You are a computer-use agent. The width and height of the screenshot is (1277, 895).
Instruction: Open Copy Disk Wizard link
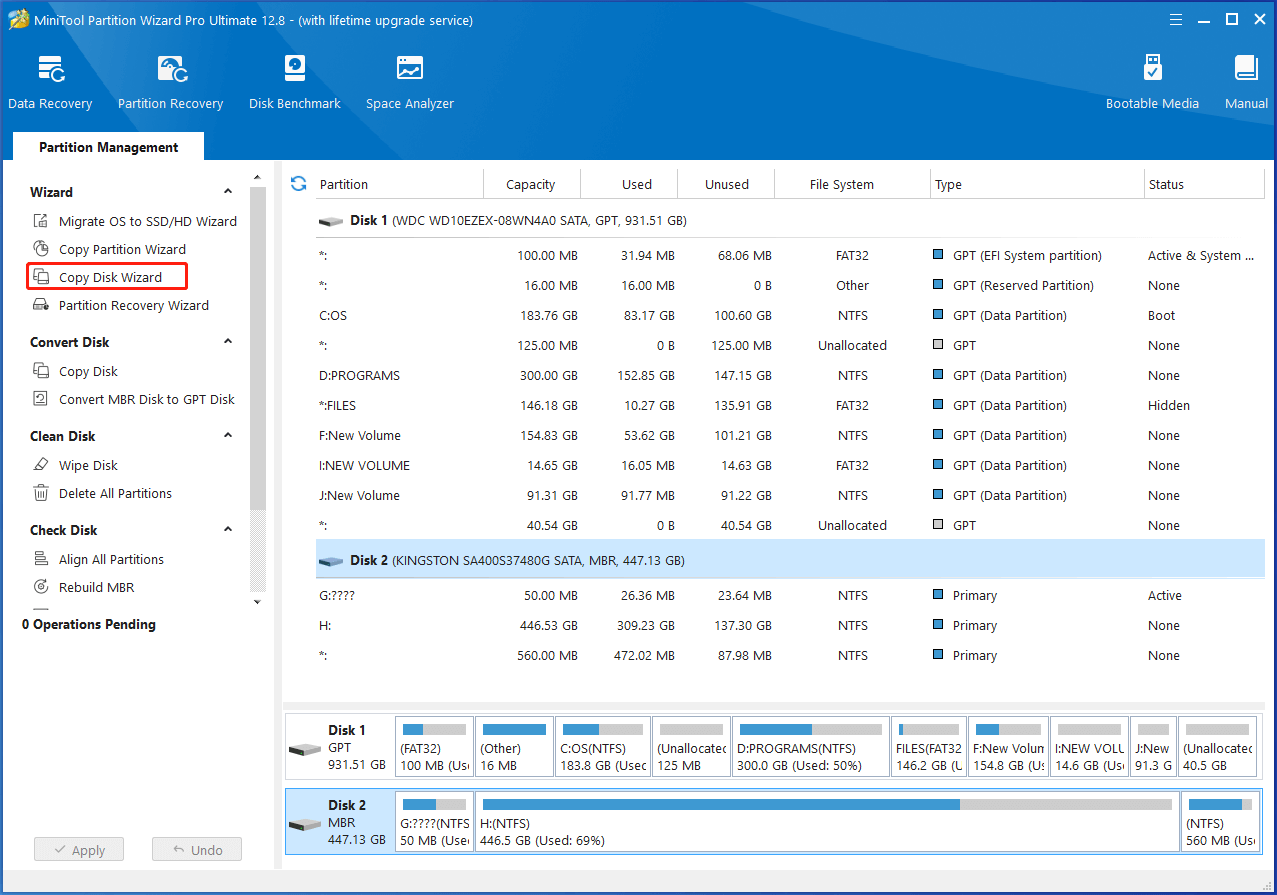(x=110, y=277)
